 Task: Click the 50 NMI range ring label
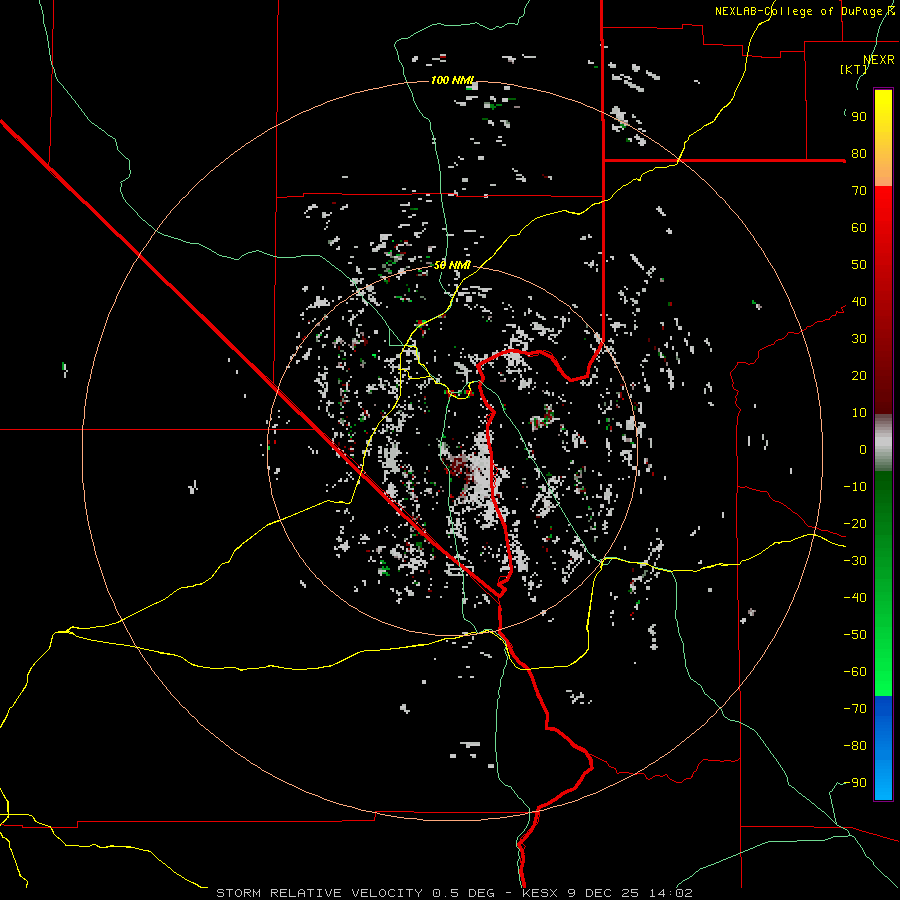(x=452, y=265)
